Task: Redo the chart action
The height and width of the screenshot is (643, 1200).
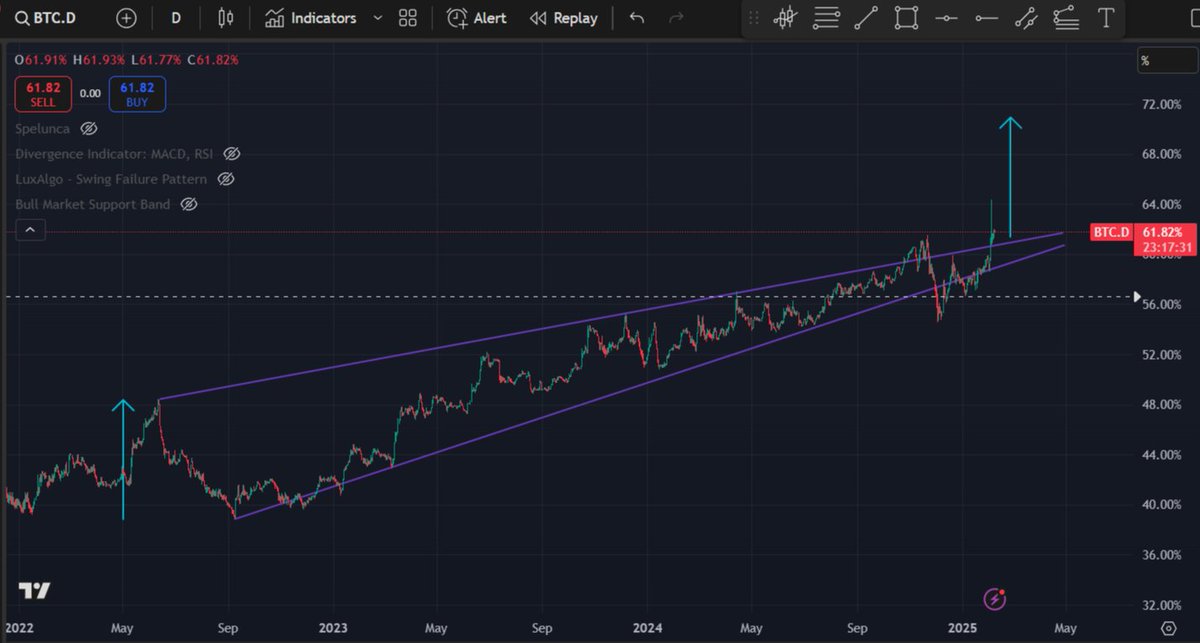Action: [676, 18]
